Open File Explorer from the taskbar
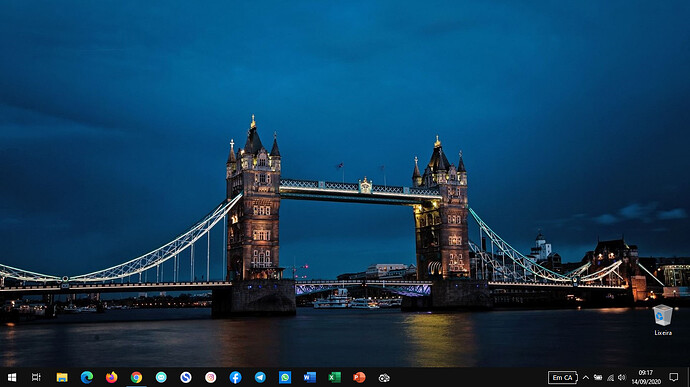 pos(62,377)
